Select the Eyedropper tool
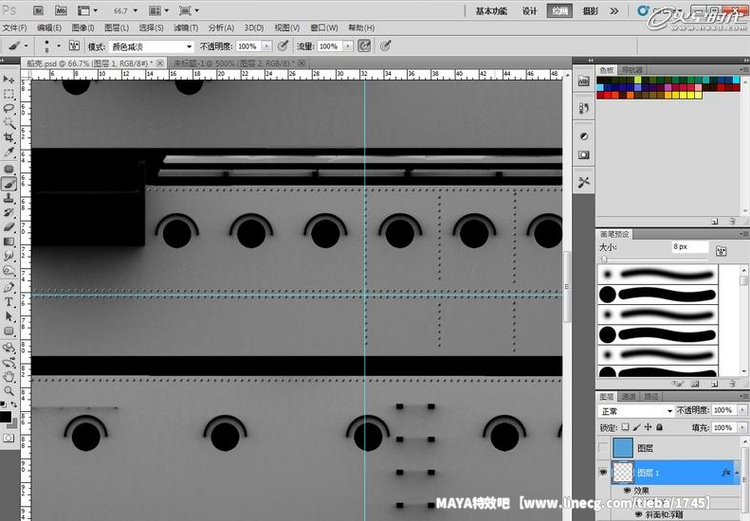 [9, 152]
